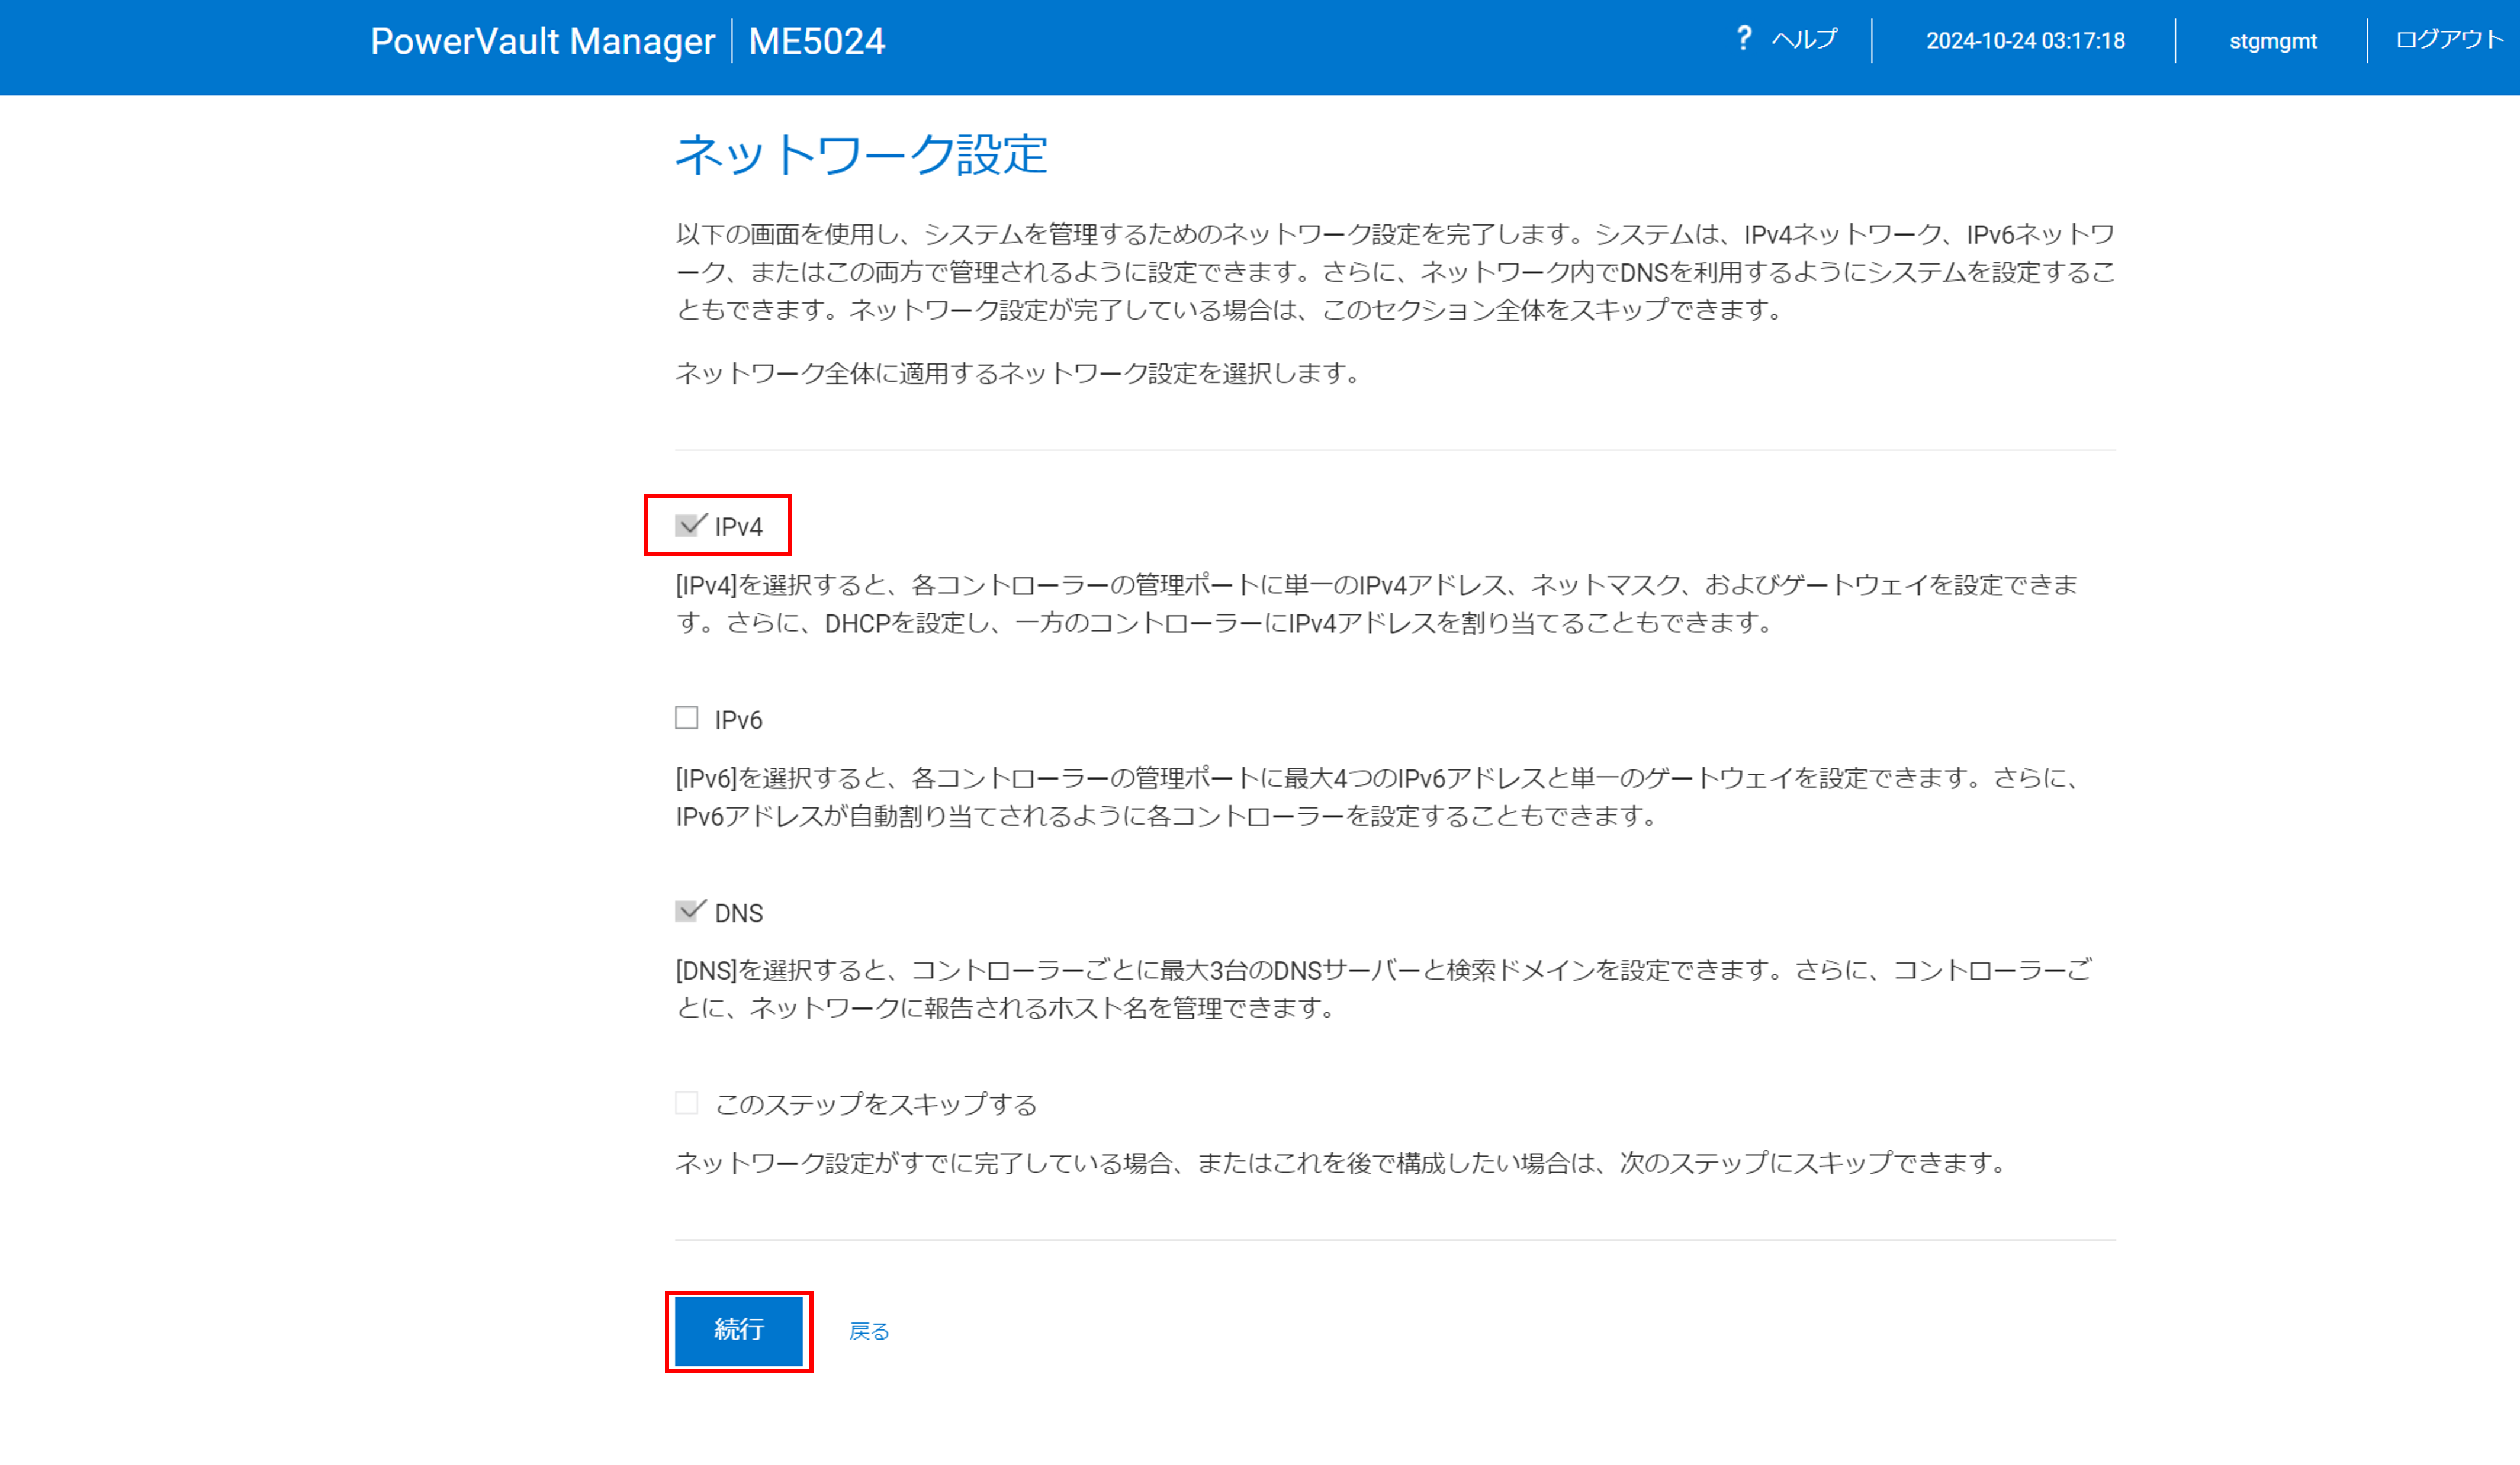The image size is (2520, 1465).
Task: Enable the IPv6 checkbox
Action: coord(686,718)
